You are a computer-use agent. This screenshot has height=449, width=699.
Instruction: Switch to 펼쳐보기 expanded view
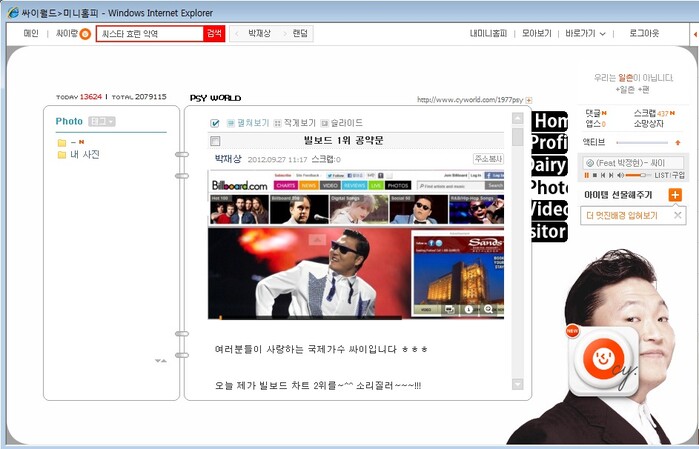247,123
